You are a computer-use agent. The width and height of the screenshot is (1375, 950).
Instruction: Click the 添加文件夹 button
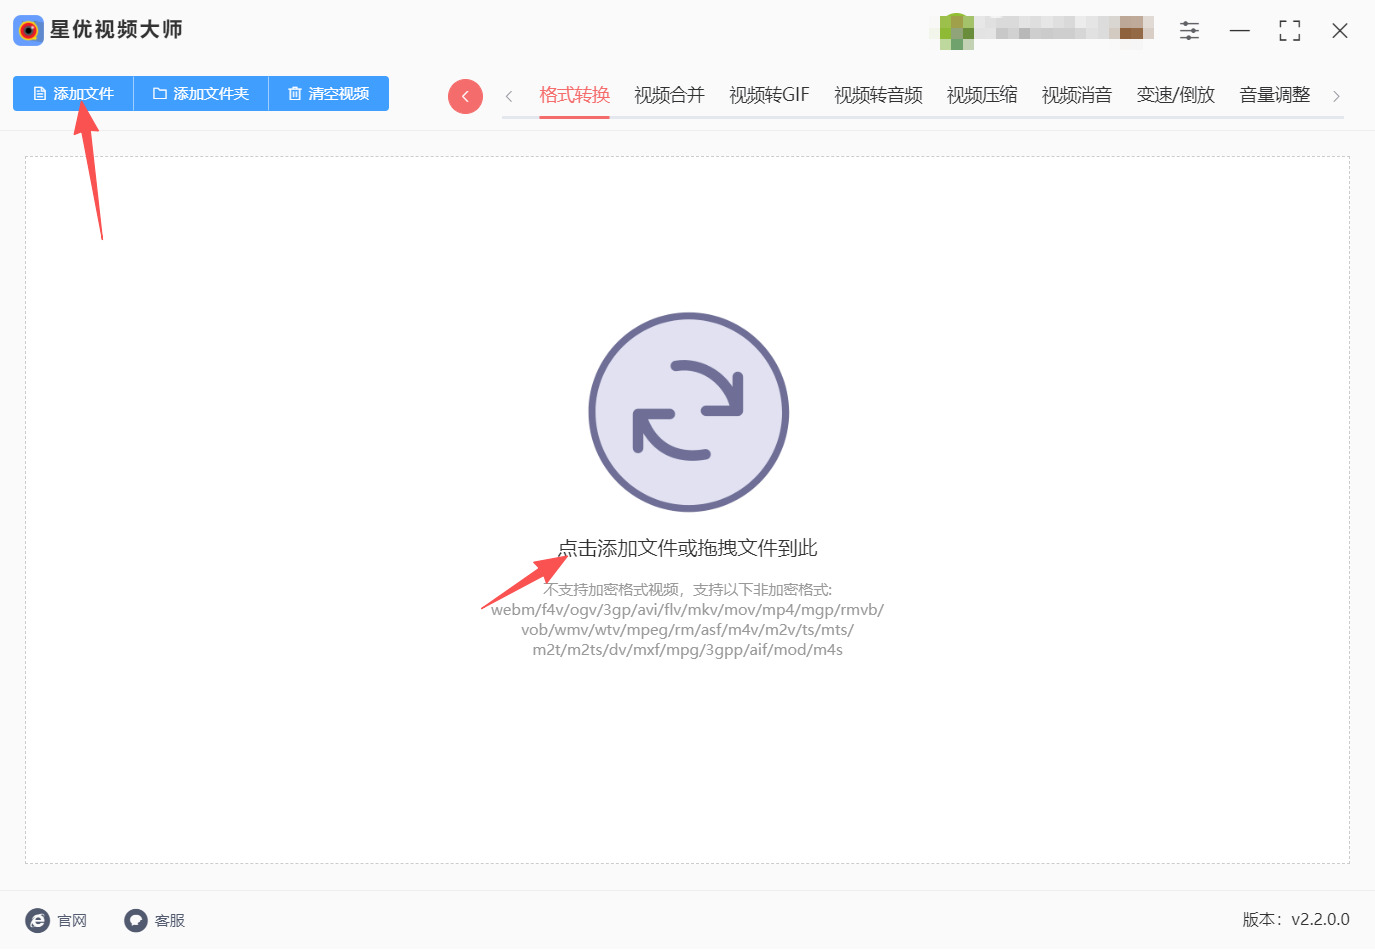201,94
